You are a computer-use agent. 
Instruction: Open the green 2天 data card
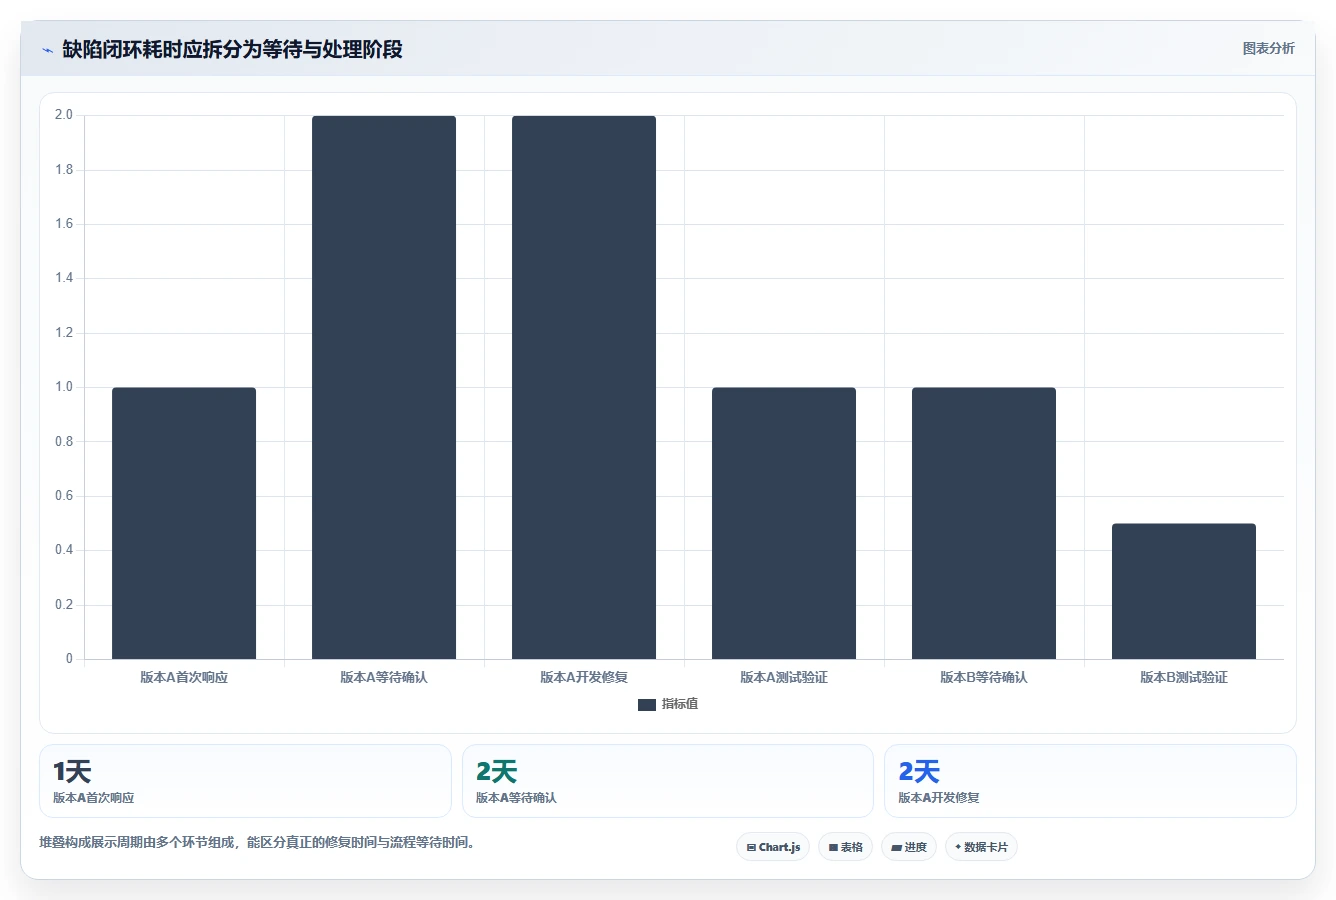[668, 781]
